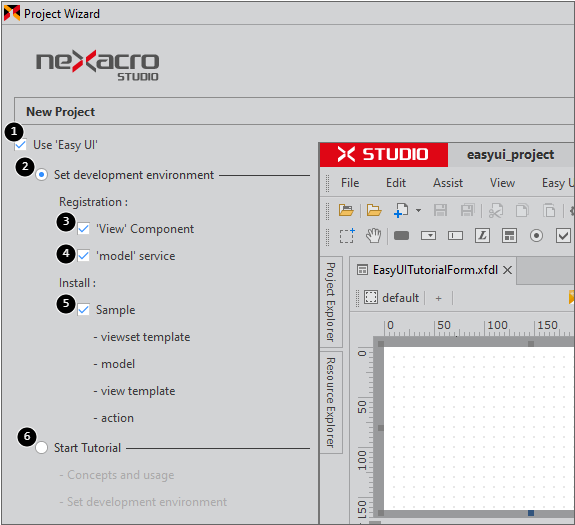Switch to the Project Explorer side tab
Screen dimensions: 575x525
[x=331, y=302]
